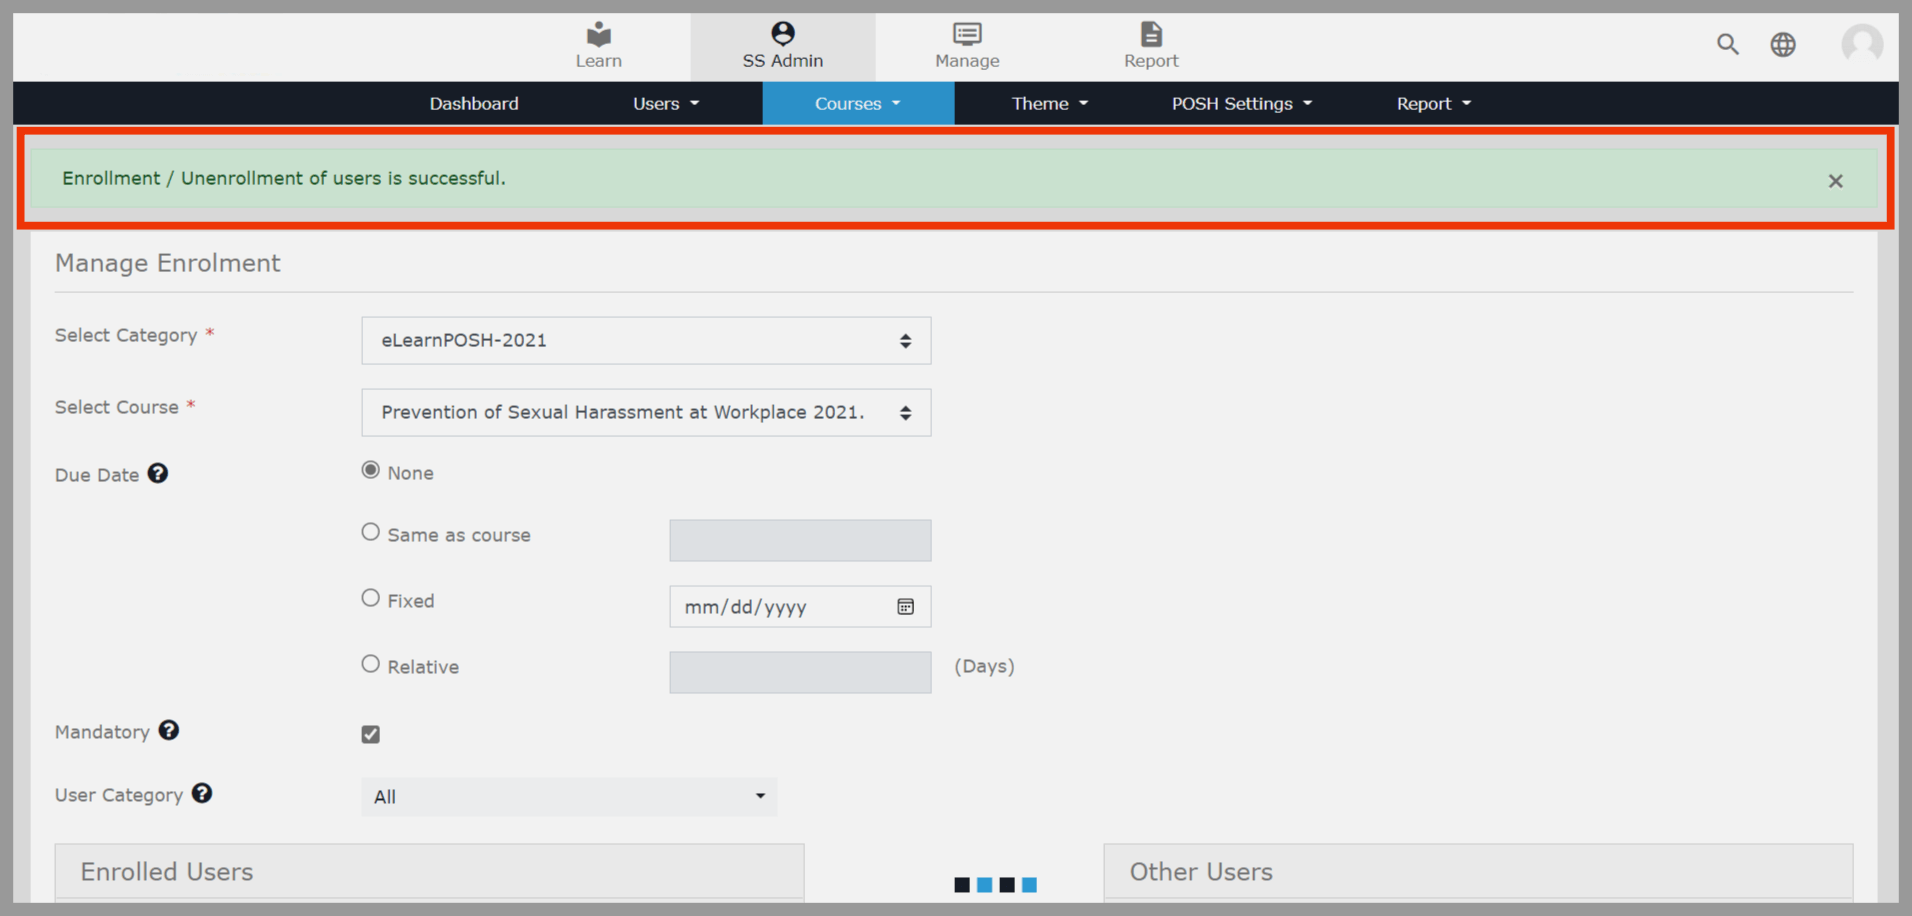The height and width of the screenshot is (916, 1912).
Task: Uncheck the Mandatory checkbox
Action: point(371,734)
